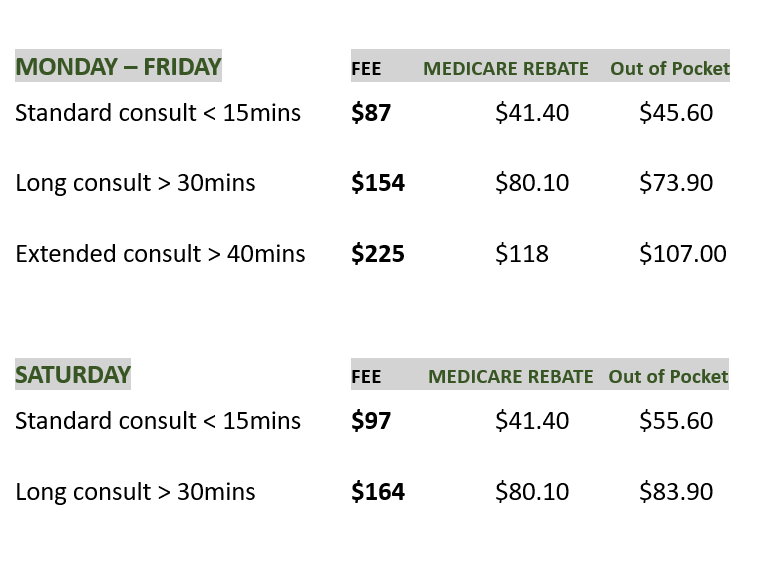Click the MONDAY – FRIDAY heading
This screenshot has height=583, width=763.
pos(118,67)
